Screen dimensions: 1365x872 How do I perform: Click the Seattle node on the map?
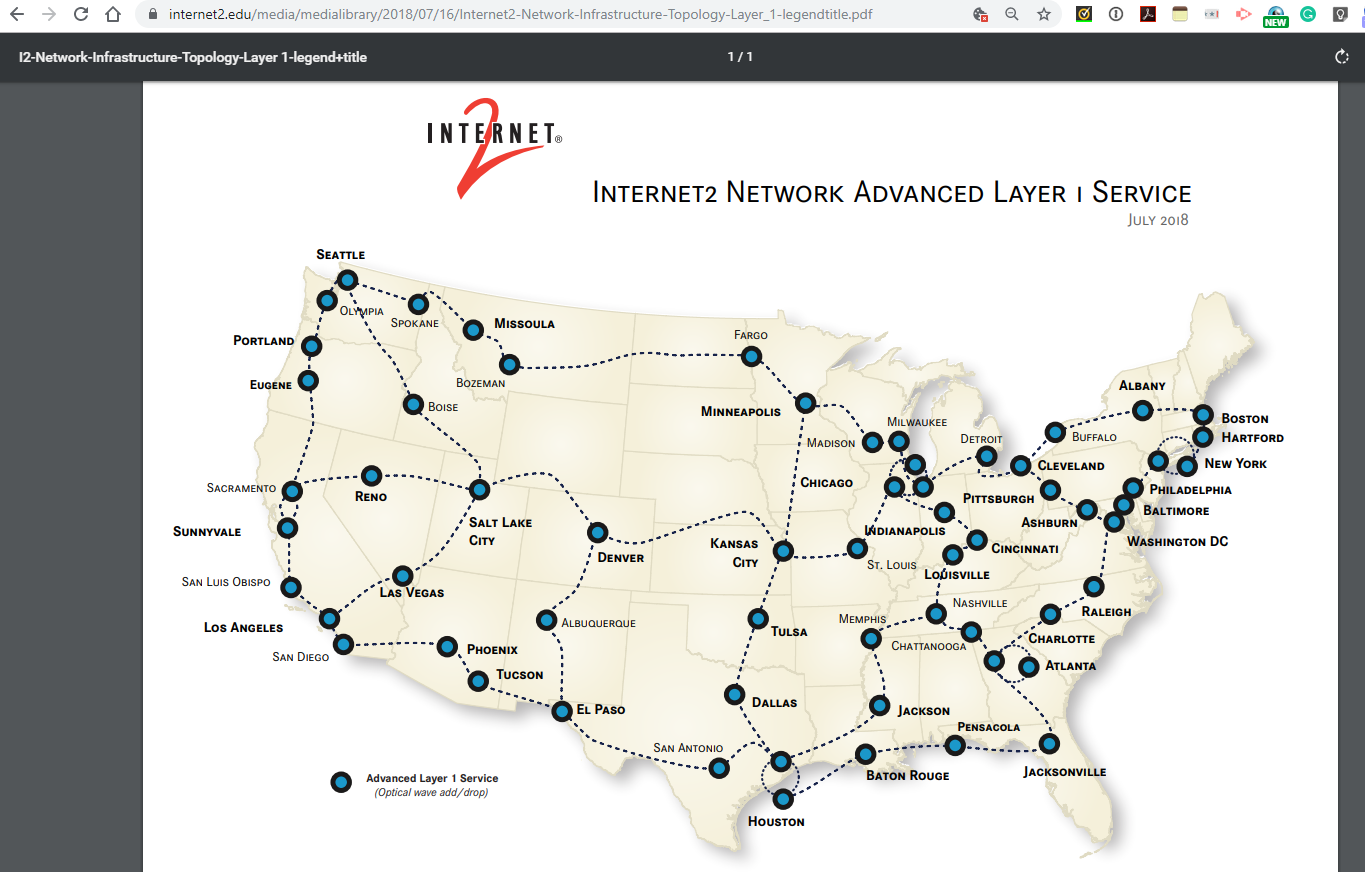point(347,280)
